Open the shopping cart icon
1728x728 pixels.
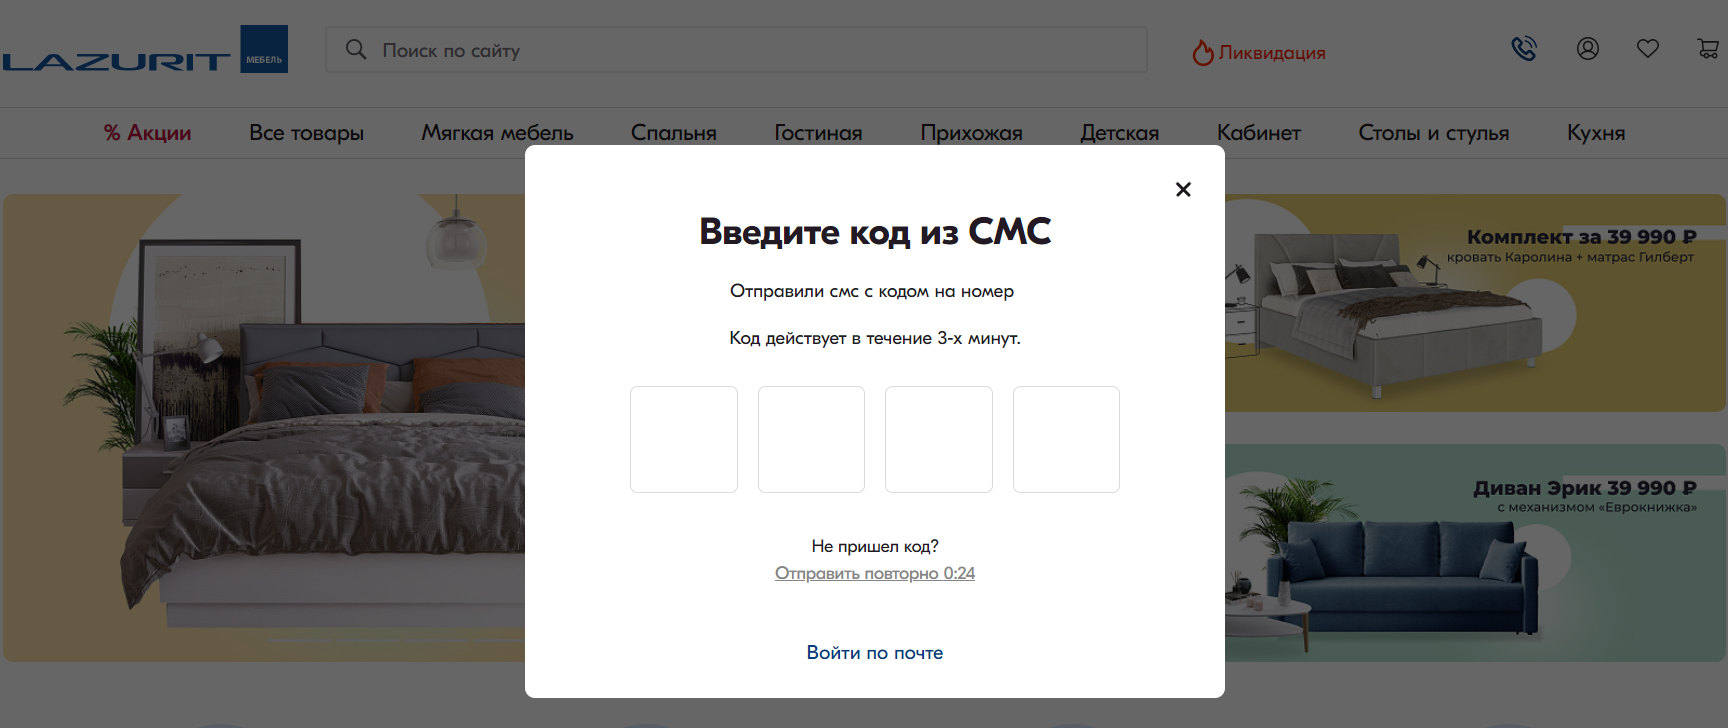click(x=1708, y=48)
